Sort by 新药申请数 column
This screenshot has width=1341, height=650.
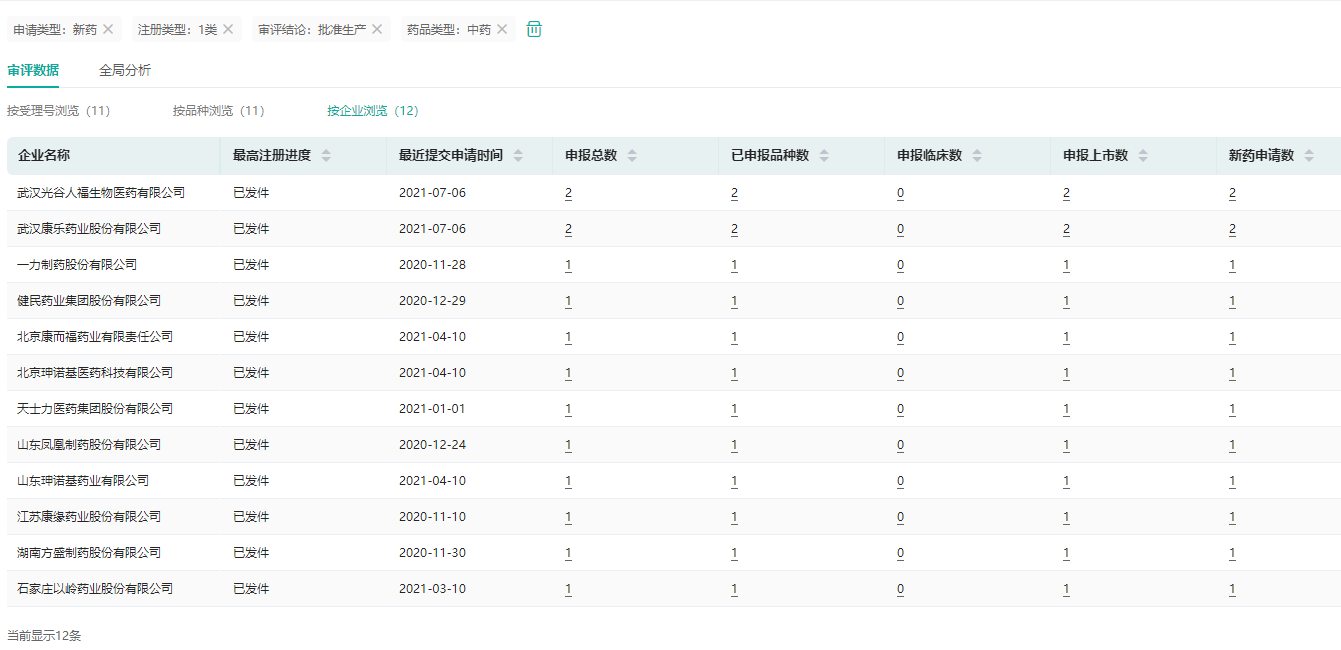pos(1309,156)
